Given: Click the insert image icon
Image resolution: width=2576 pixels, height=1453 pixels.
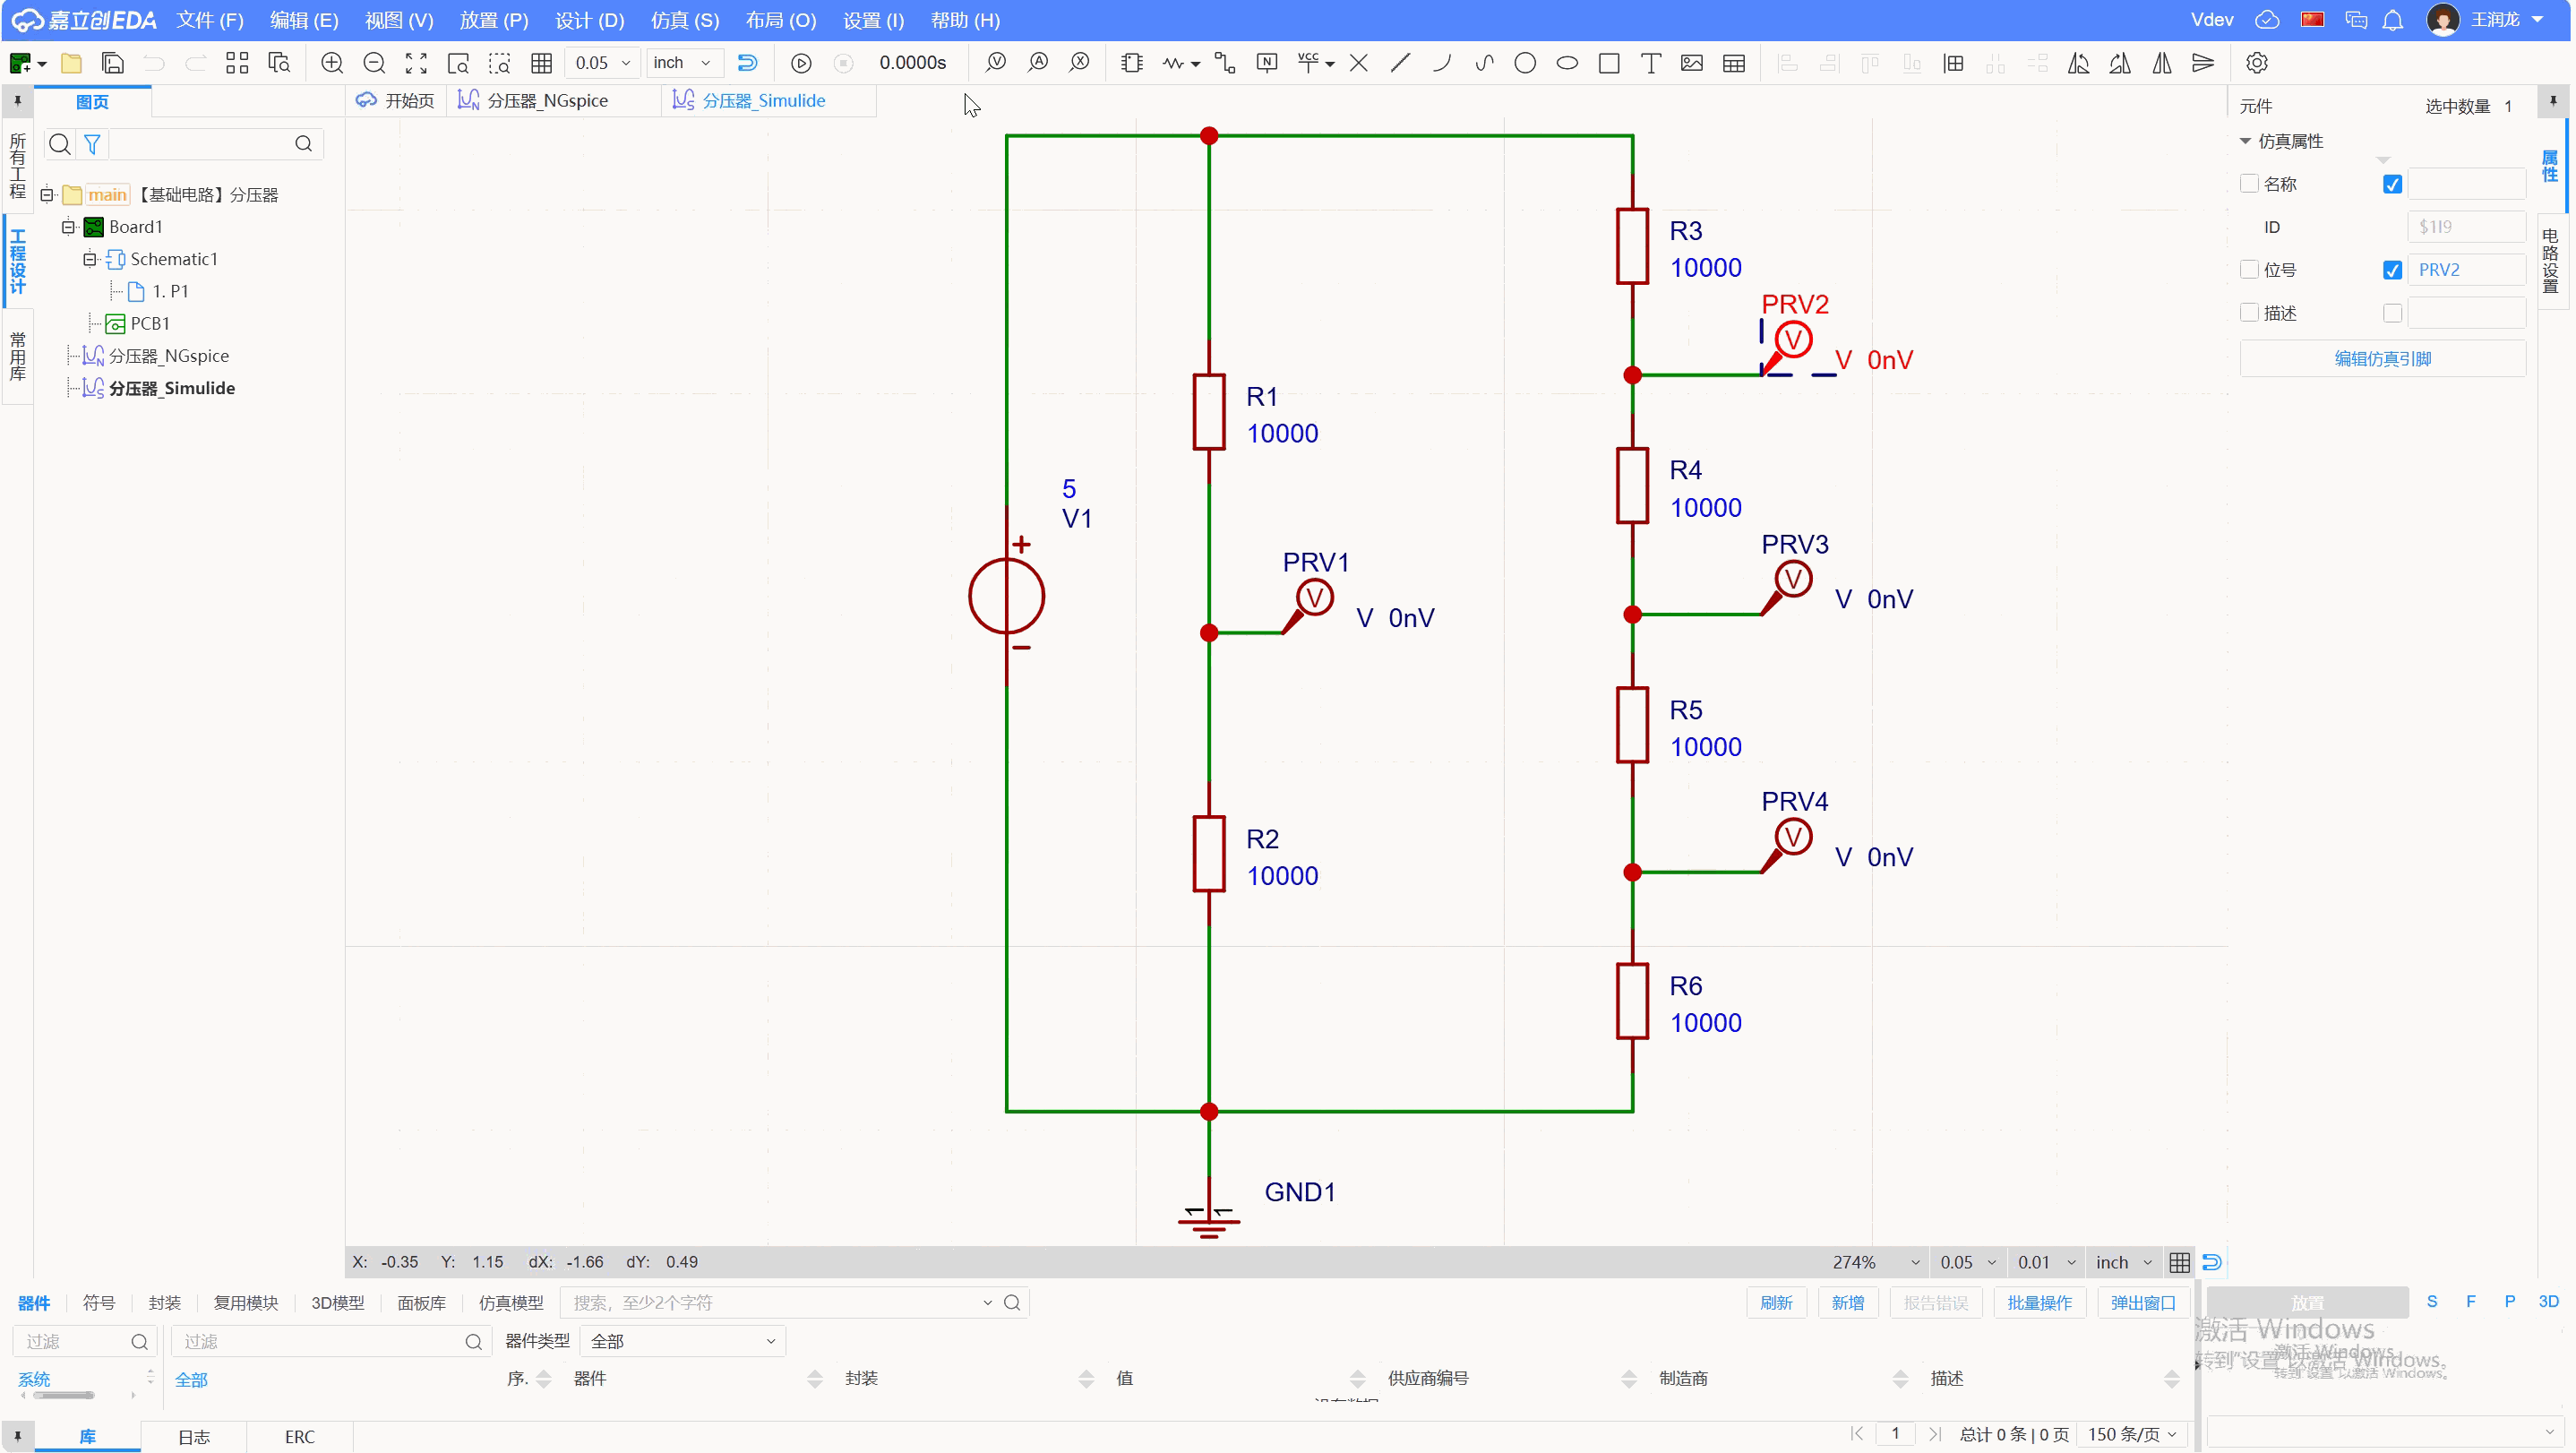Looking at the screenshot, I should (x=1692, y=63).
